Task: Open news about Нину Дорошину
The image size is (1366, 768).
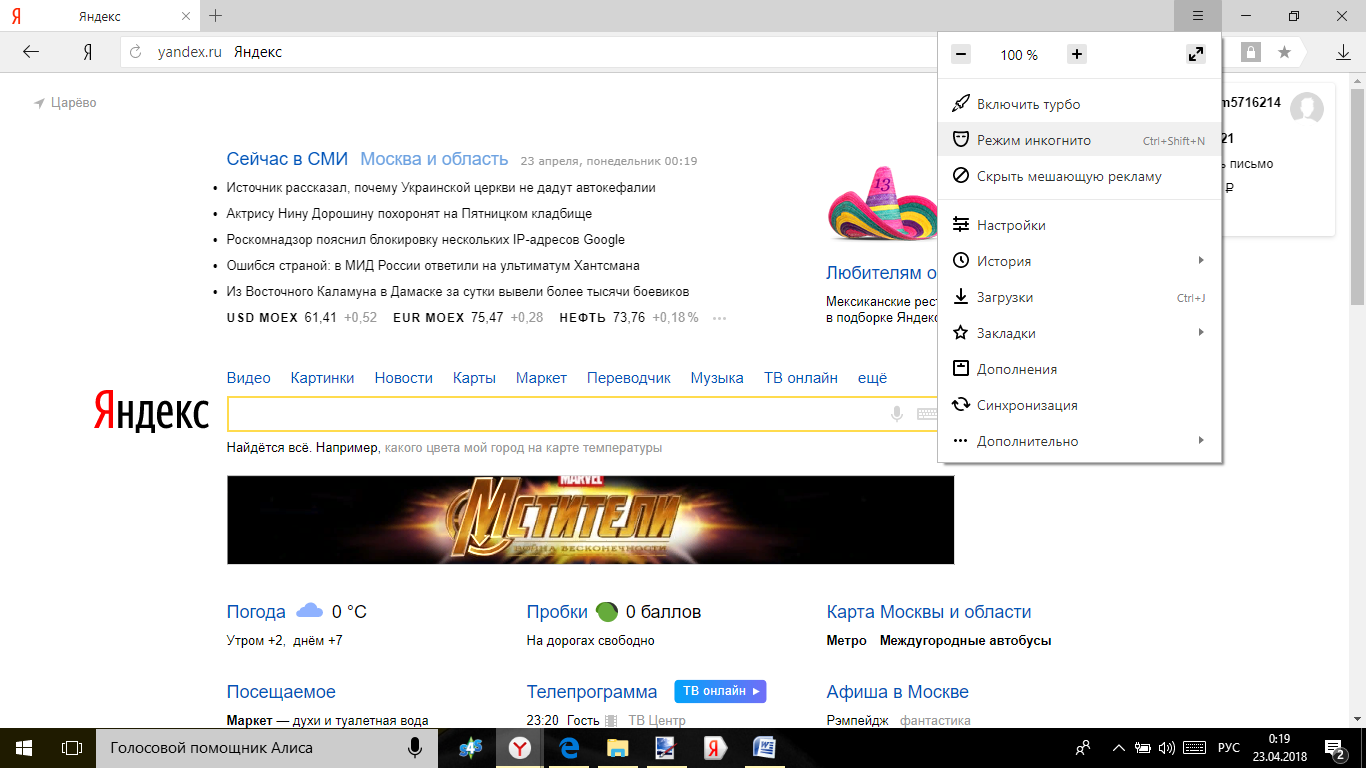Action: 409,213
